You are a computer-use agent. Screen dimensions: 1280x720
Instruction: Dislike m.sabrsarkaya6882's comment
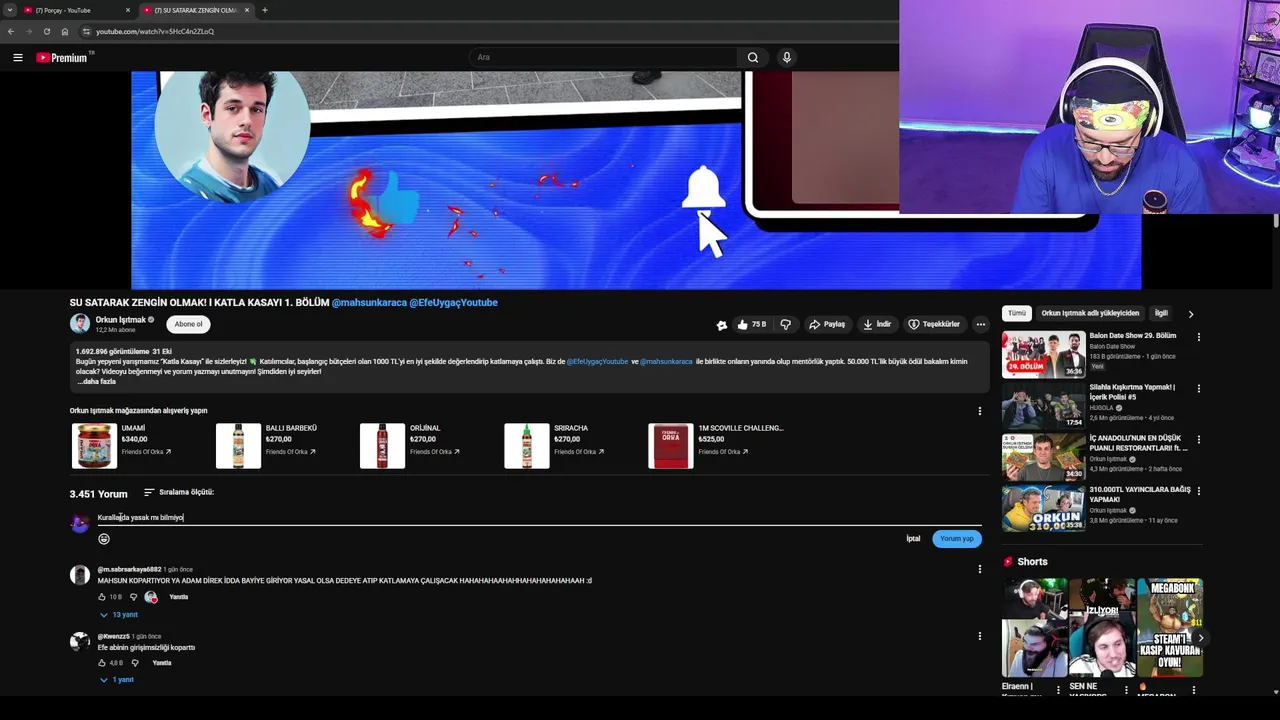tap(133, 597)
